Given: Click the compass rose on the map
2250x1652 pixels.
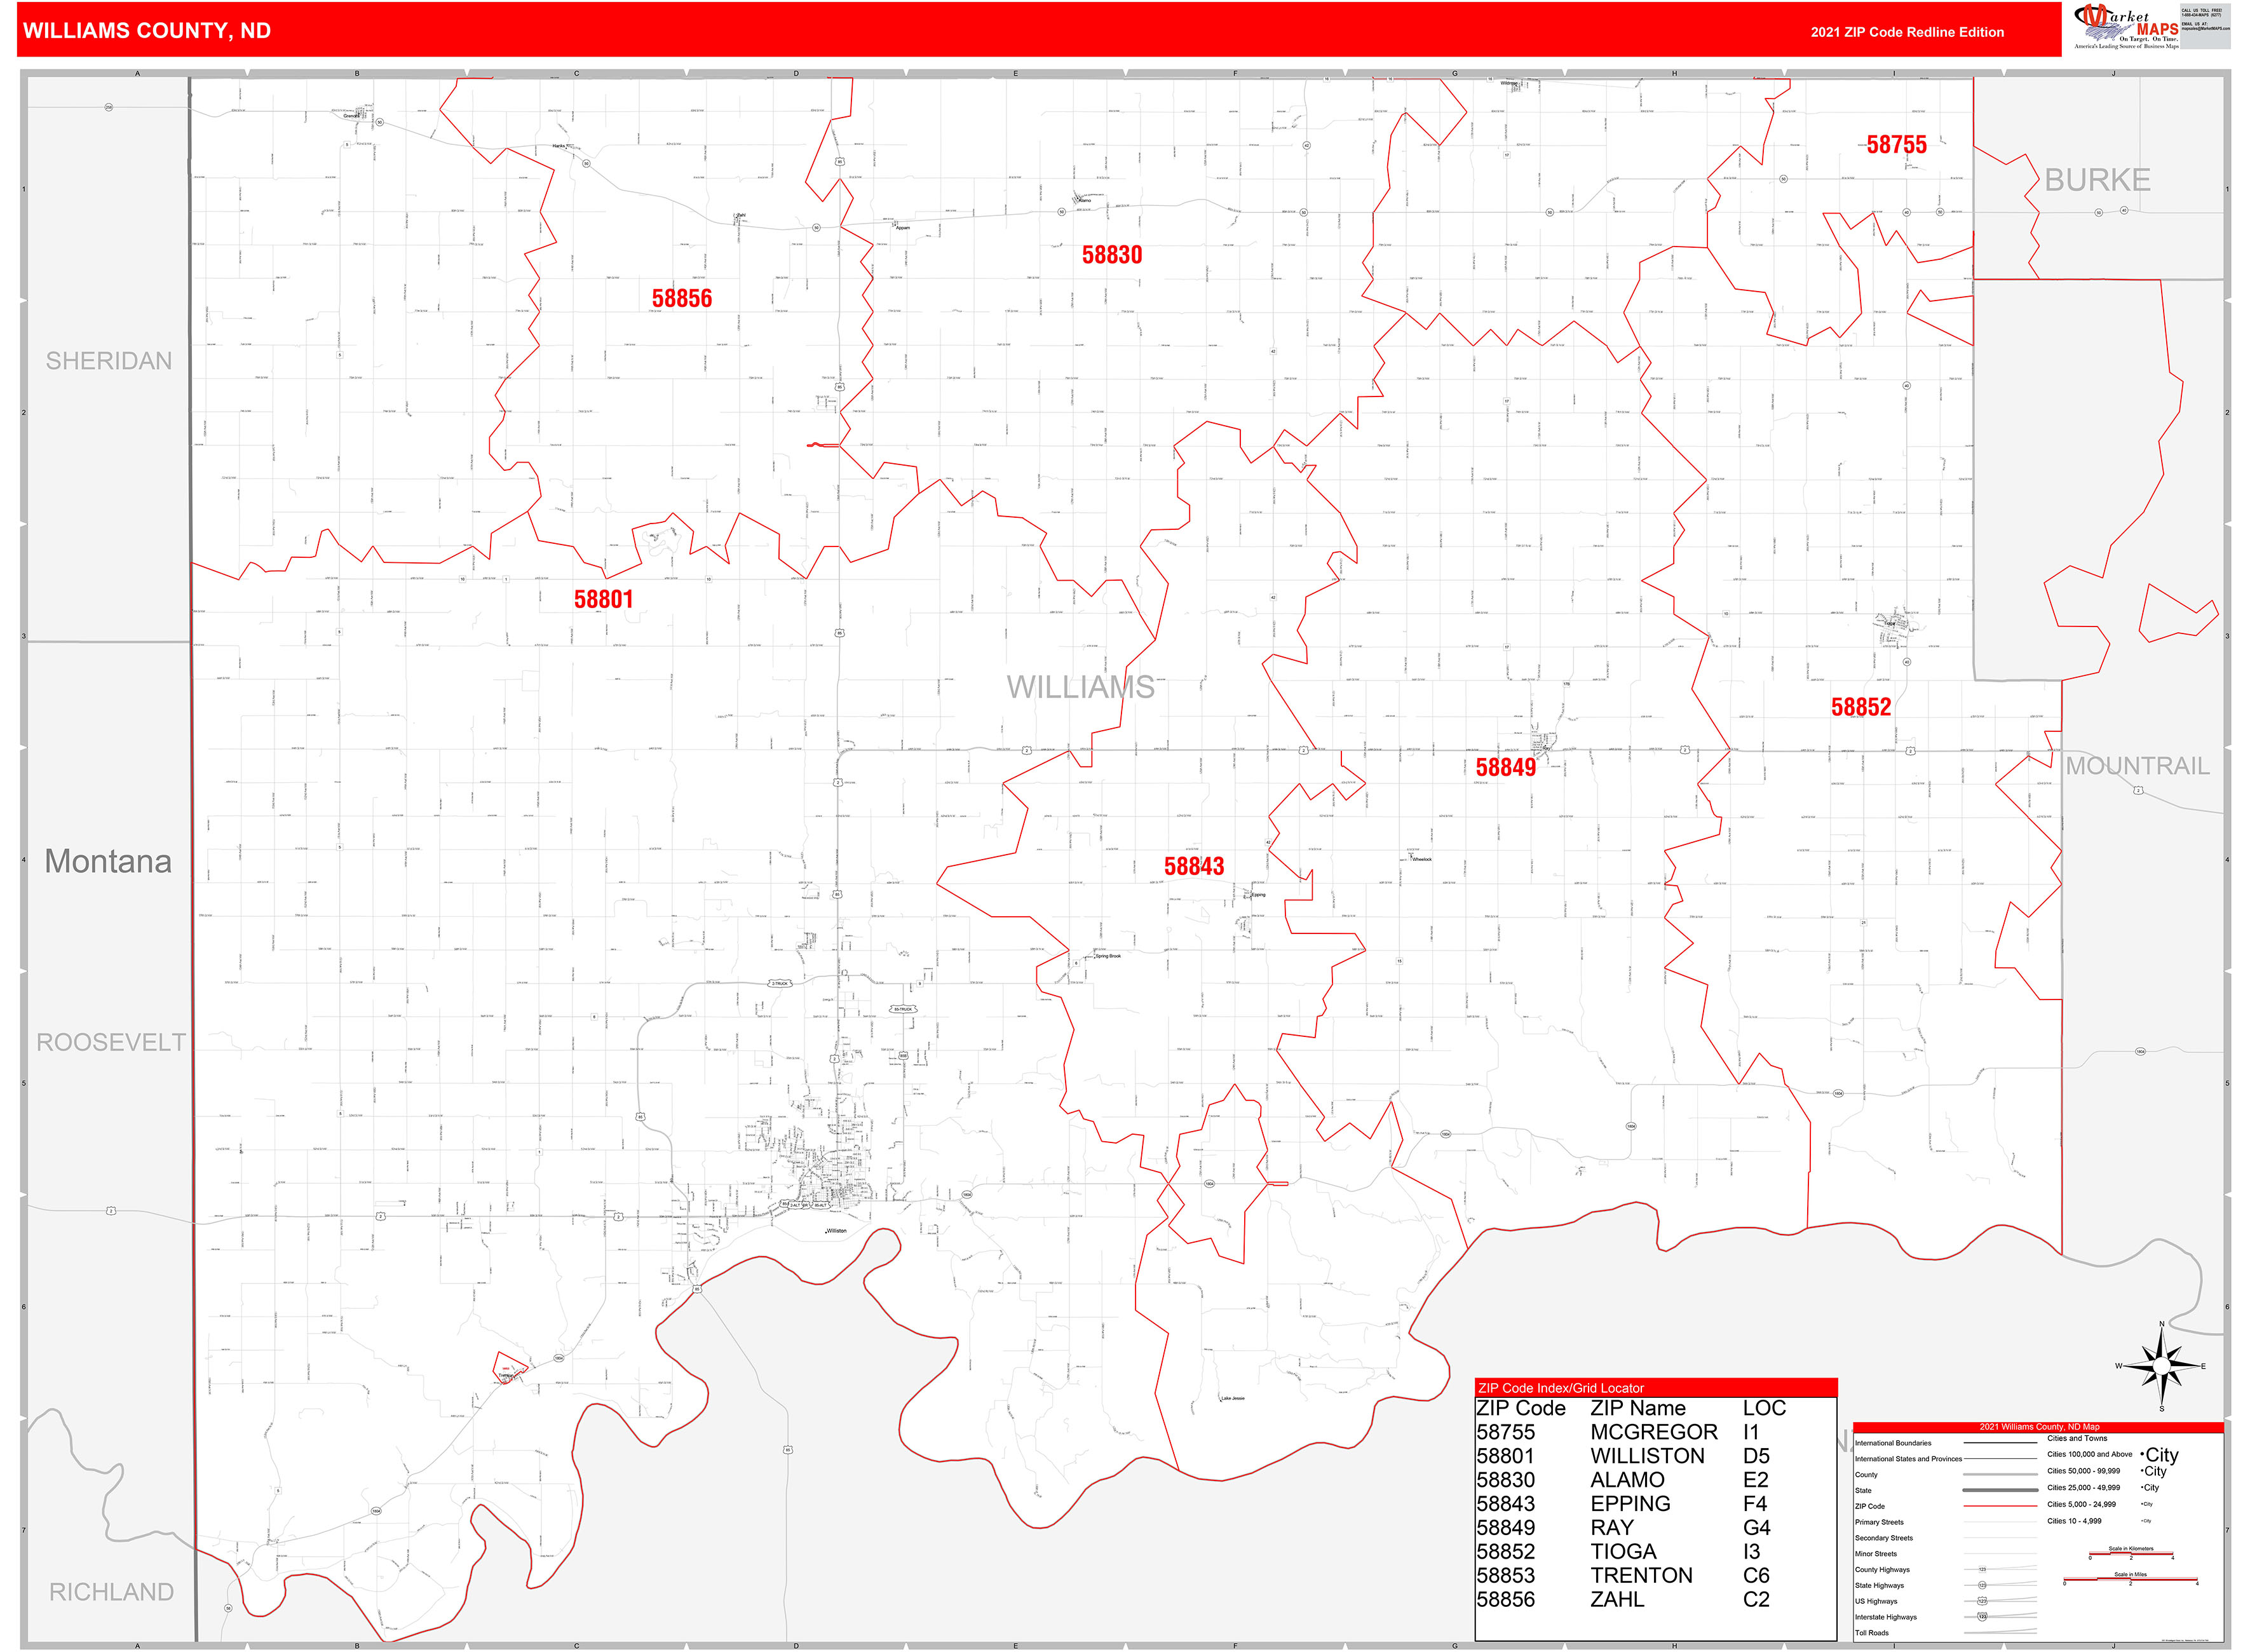Looking at the screenshot, I should pyautogui.click(x=2161, y=1366).
